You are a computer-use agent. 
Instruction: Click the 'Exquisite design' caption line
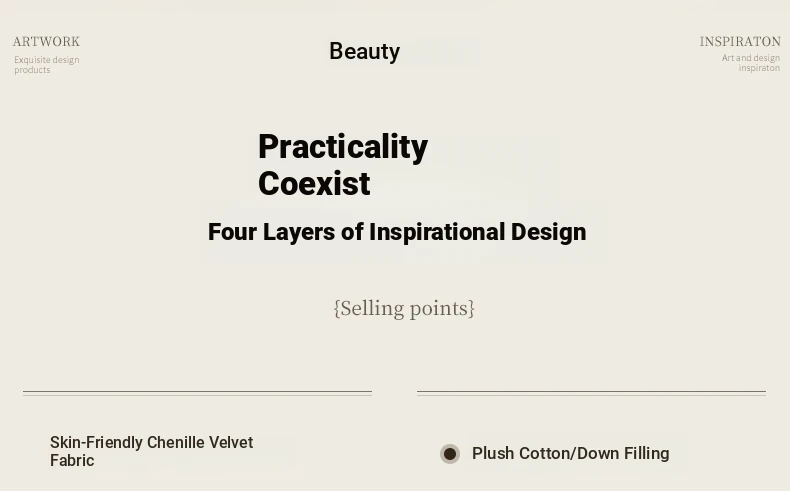[x=47, y=60]
